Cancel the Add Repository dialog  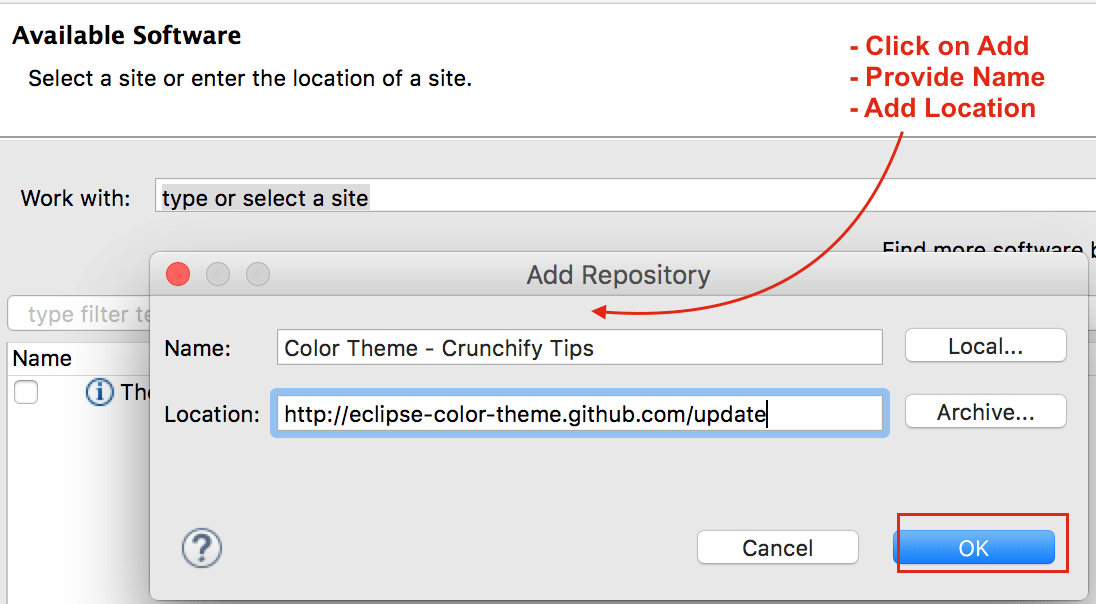point(777,547)
